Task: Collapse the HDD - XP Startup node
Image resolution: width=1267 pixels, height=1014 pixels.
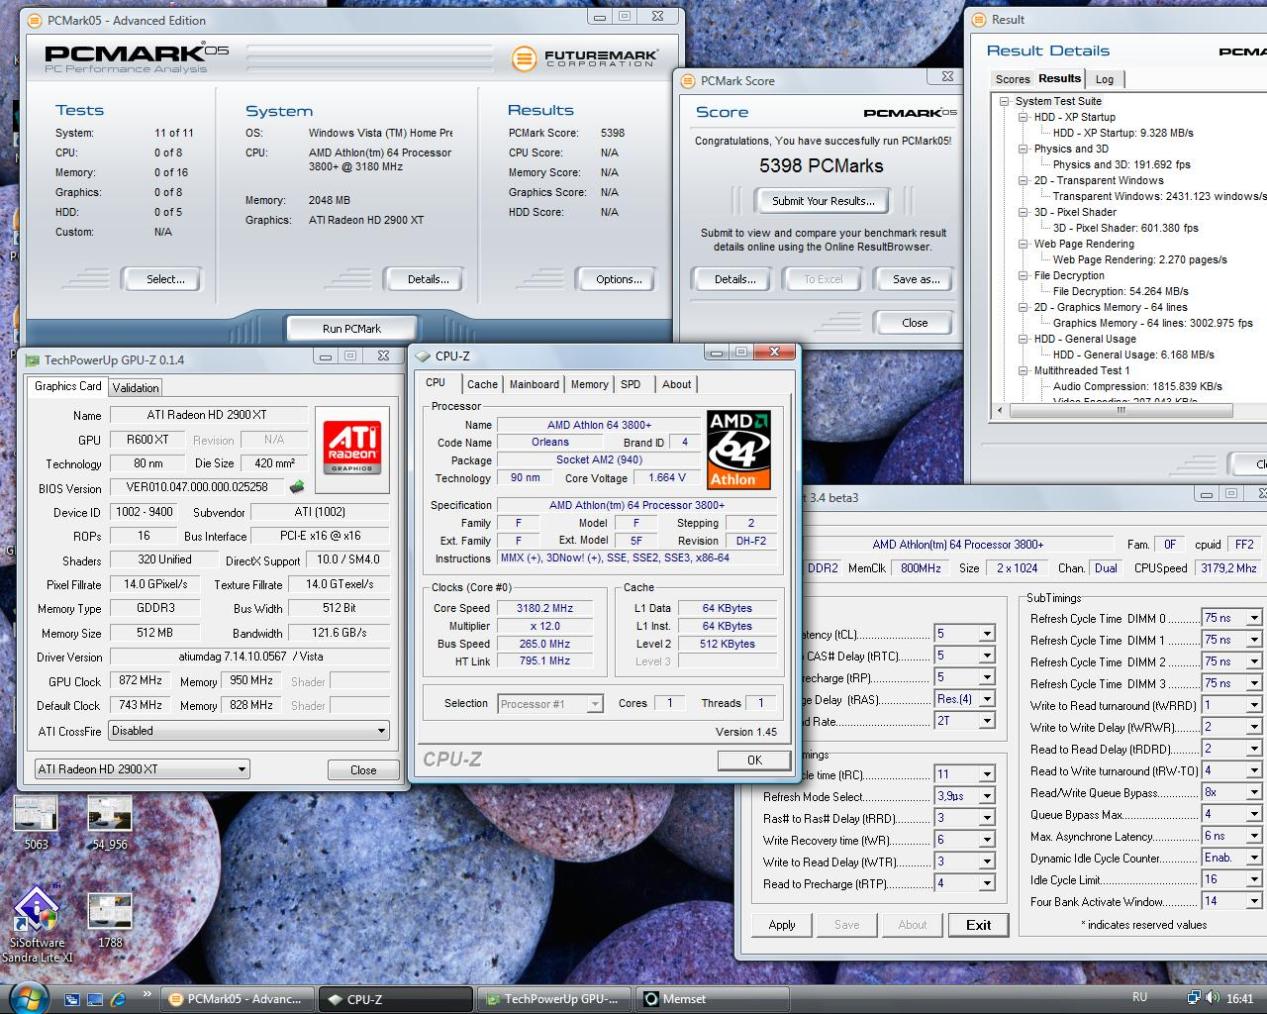Action: coord(1023,117)
